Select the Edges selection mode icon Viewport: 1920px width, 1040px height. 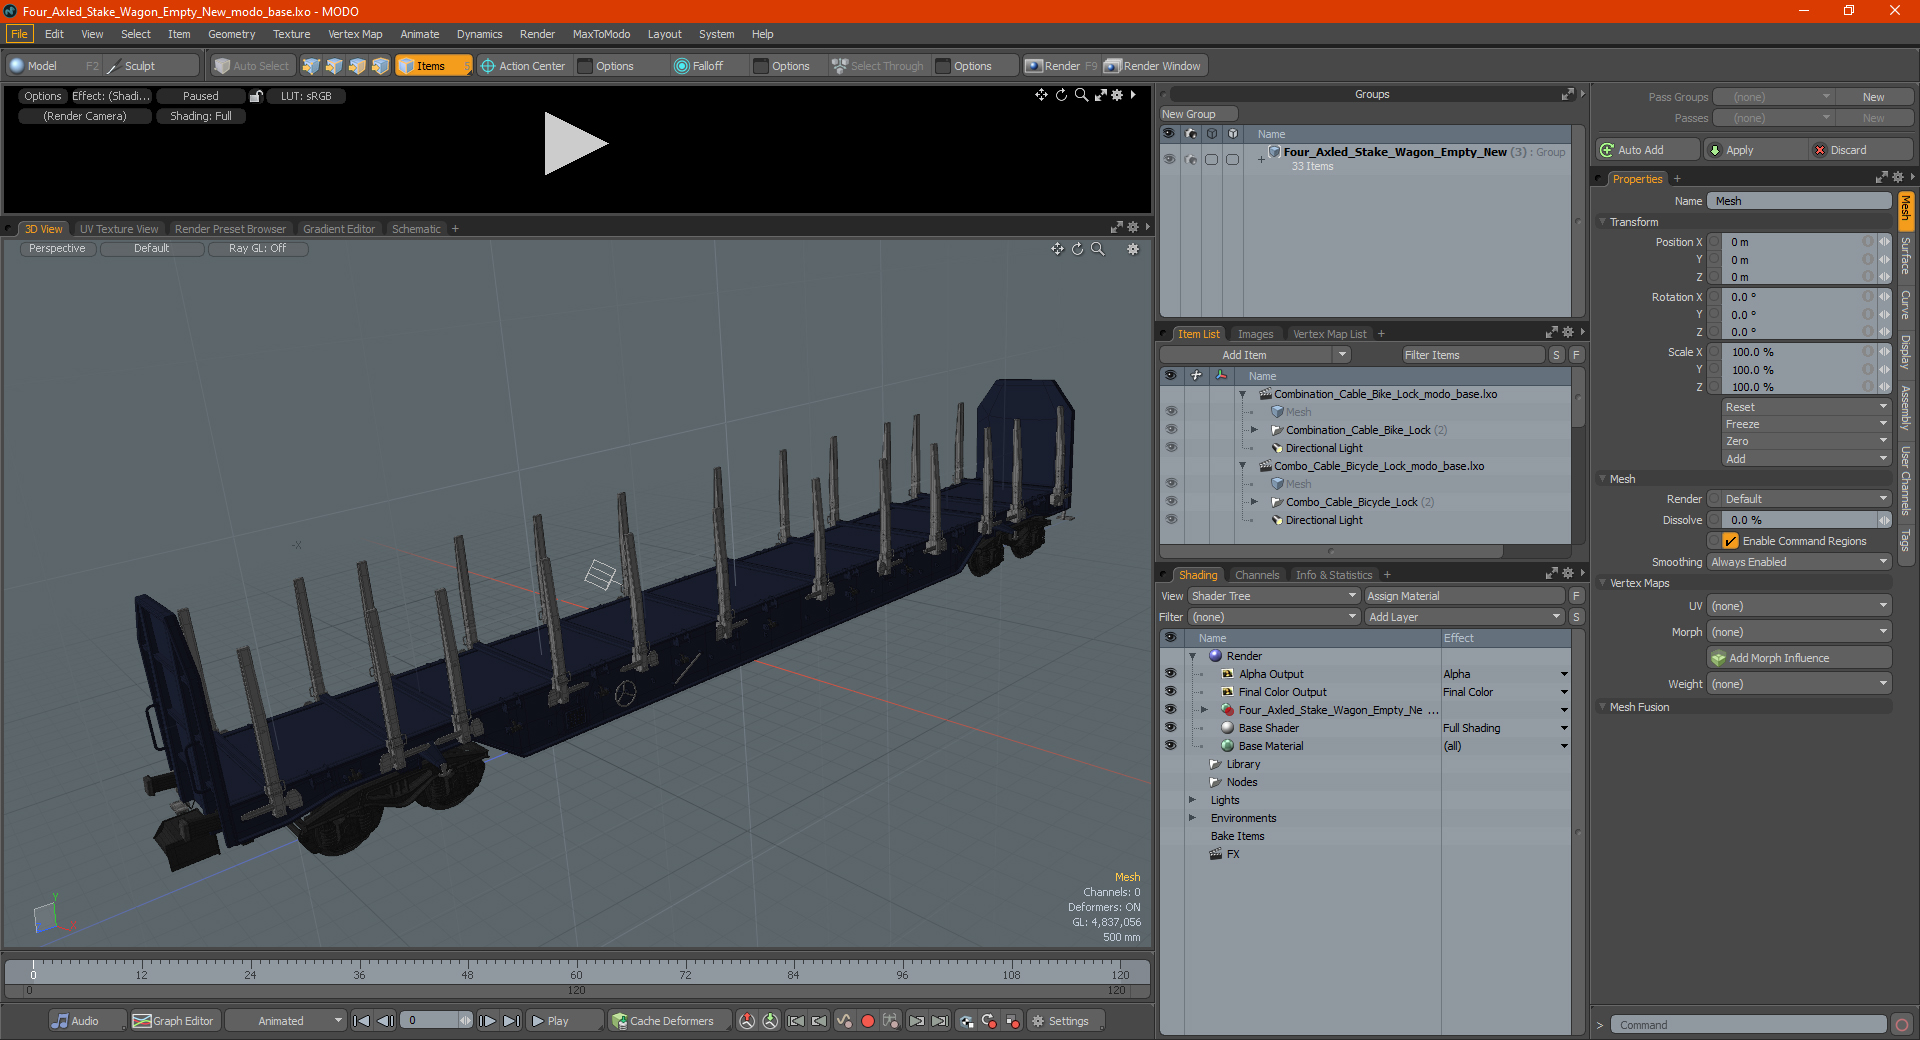334,66
